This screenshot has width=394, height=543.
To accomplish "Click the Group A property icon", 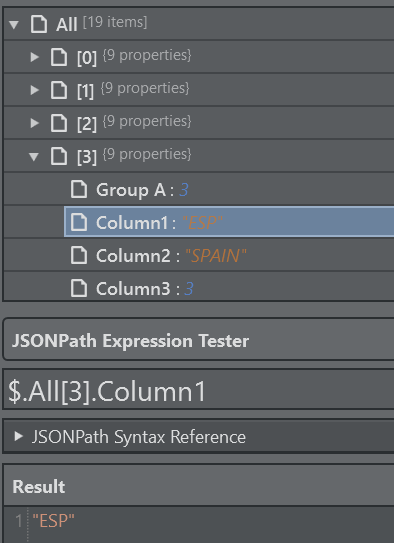I will 79,189.
